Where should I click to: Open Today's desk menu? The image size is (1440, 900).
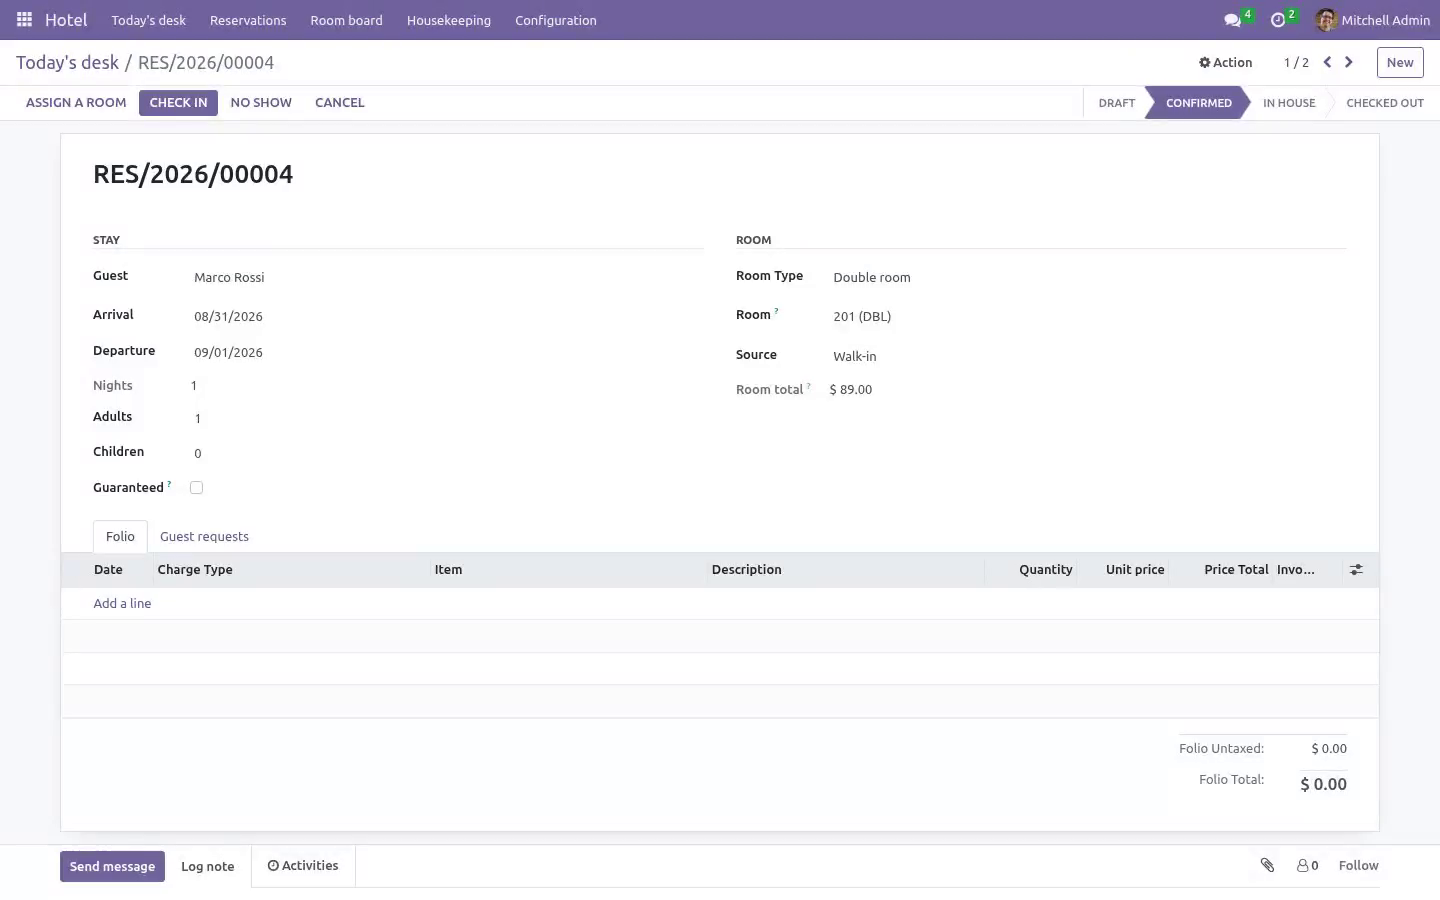149,20
